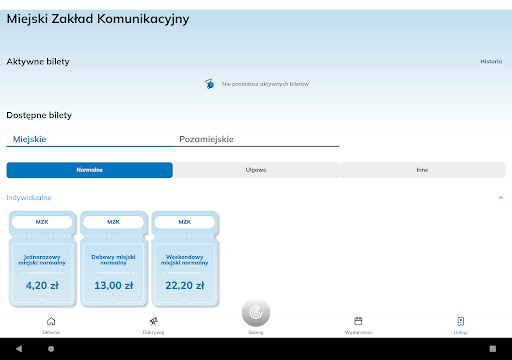Open the Usługi ticket icon

(461, 321)
